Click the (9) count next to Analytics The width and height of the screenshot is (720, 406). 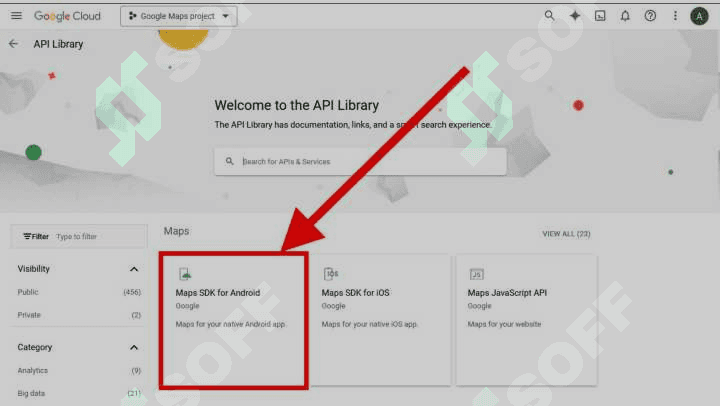[136, 371]
